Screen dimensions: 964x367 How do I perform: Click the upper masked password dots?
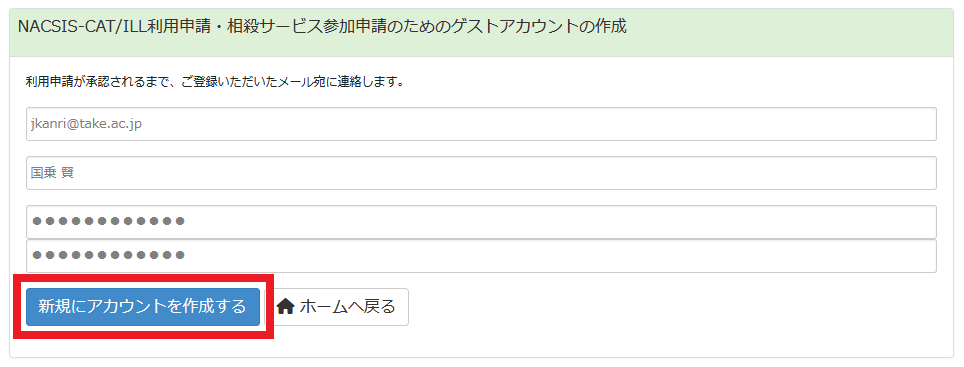pyautogui.click(x=108, y=221)
